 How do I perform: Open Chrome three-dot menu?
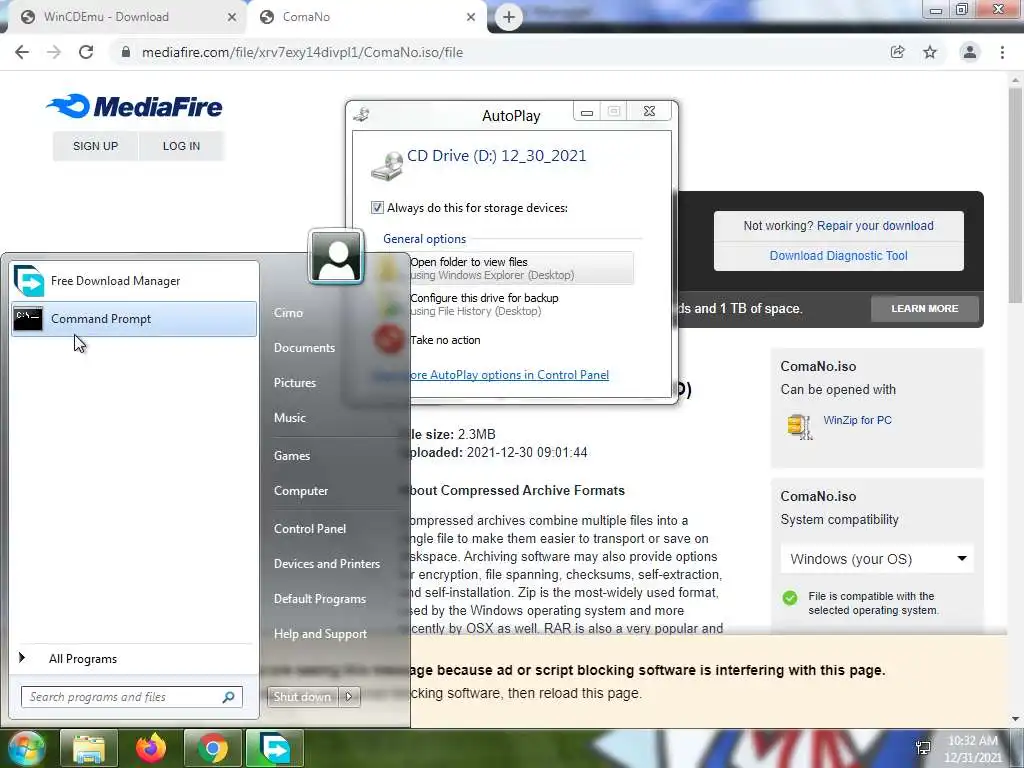(x=1002, y=52)
